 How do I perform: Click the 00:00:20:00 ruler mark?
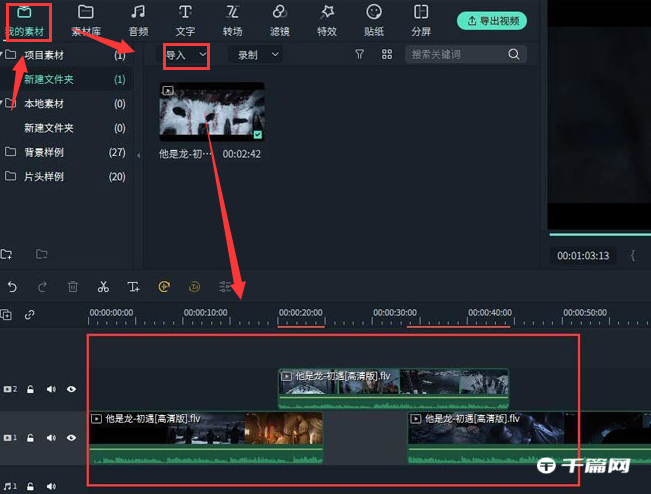[x=301, y=313]
